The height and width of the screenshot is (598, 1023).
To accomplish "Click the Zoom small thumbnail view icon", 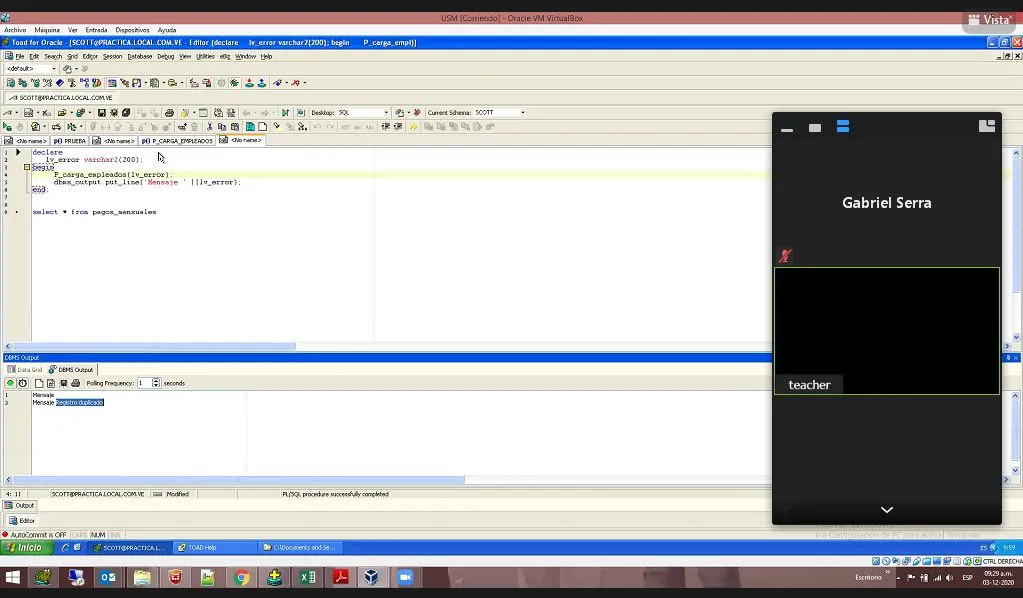I will pos(815,128).
